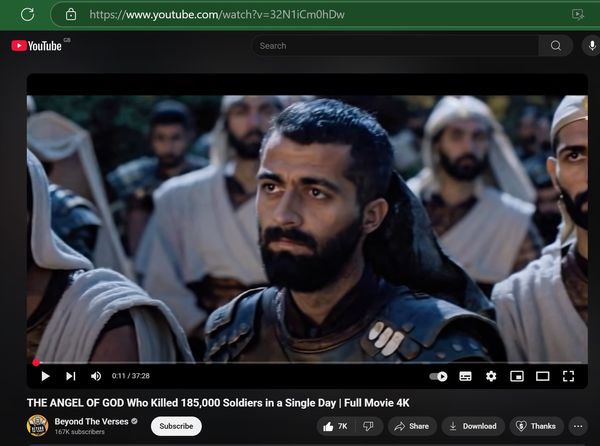This screenshot has height=446, width=600.
Task: Send a Thanks to the creator
Action: click(x=536, y=426)
